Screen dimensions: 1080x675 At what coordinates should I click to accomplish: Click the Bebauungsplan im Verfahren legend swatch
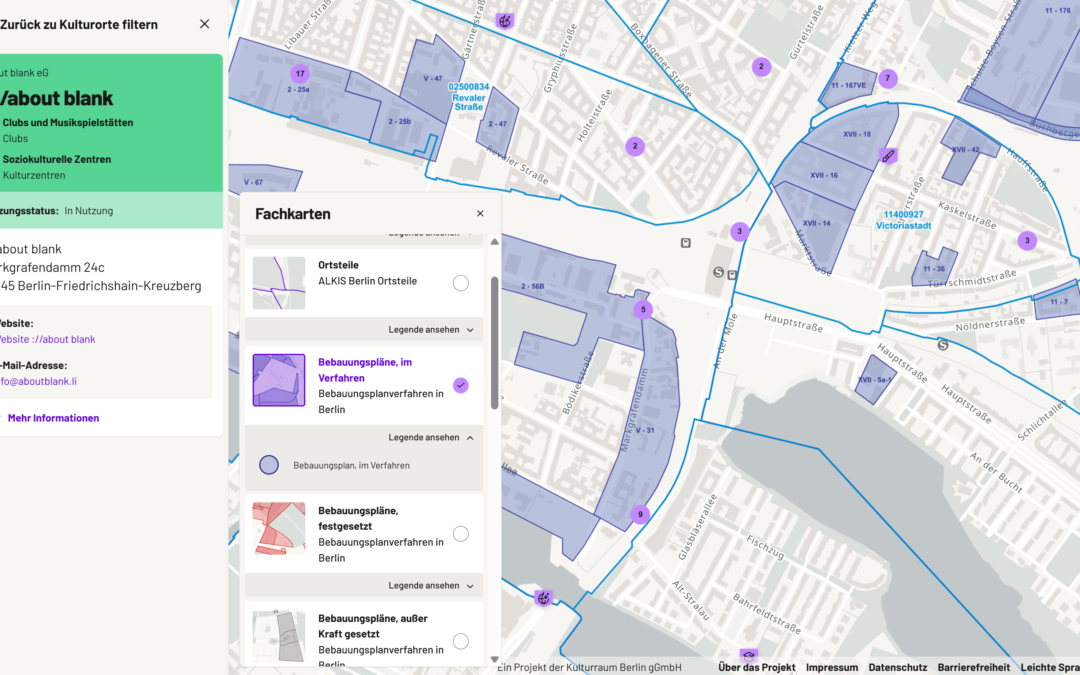click(x=269, y=465)
